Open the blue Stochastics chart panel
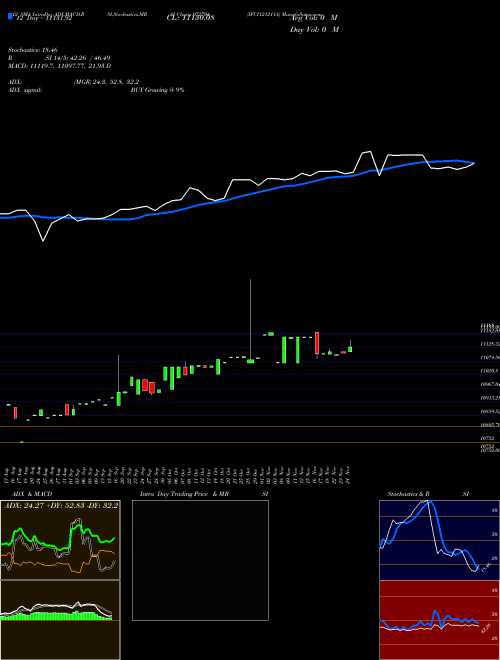The image size is (500, 660). click(439, 540)
